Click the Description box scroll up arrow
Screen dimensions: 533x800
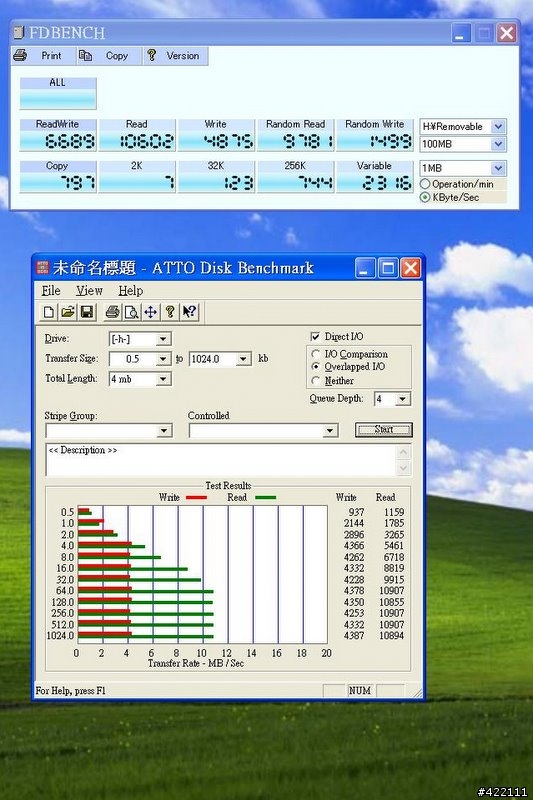[x=403, y=452]
